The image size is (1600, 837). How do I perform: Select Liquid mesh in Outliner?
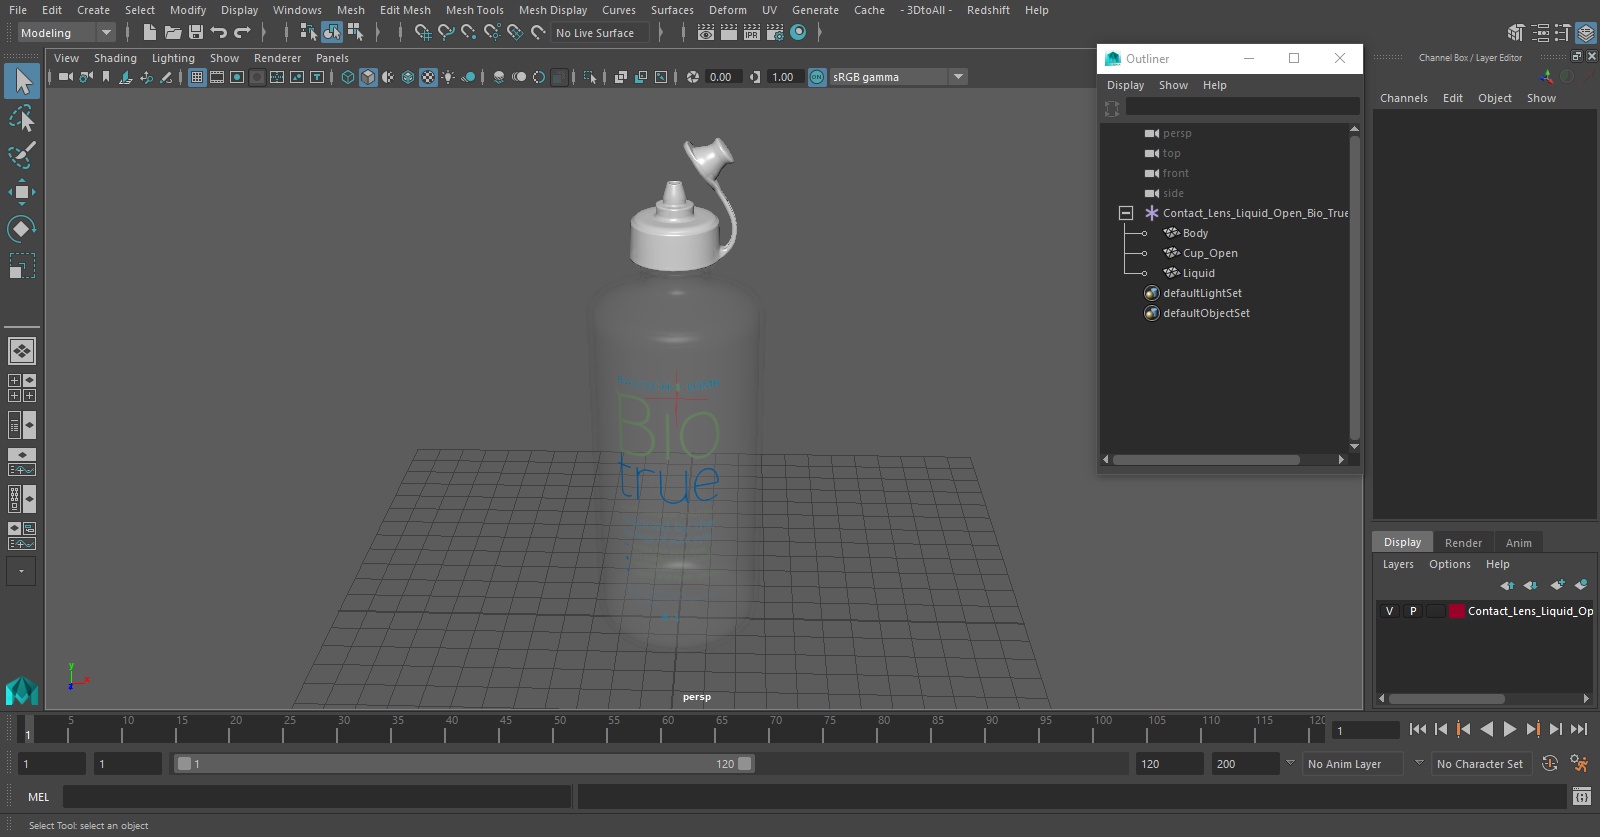point(1198,273)
